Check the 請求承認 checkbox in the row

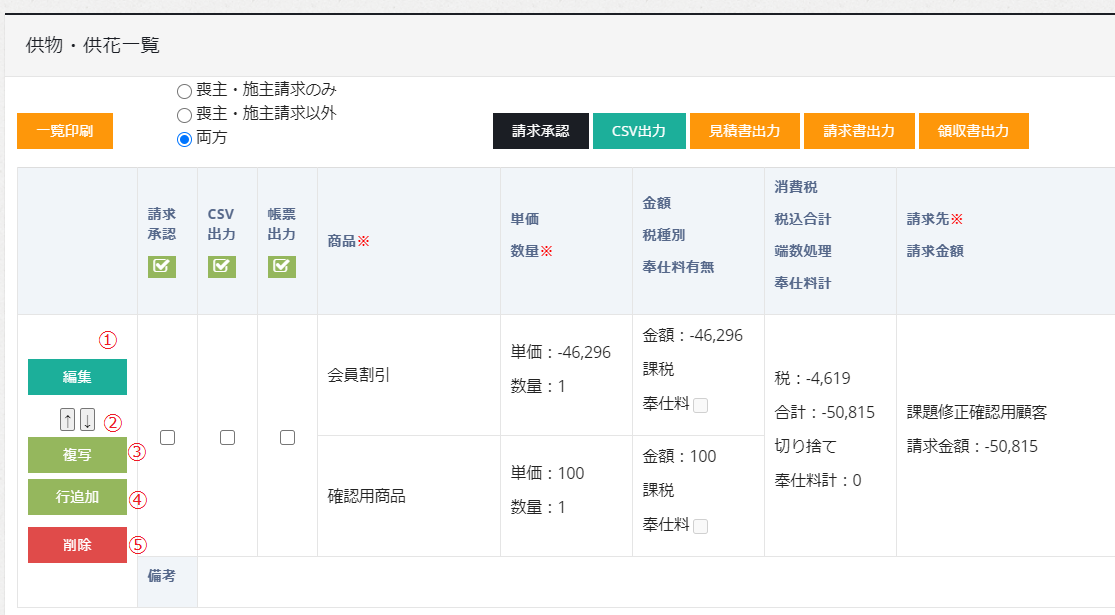tap(167, 437)
